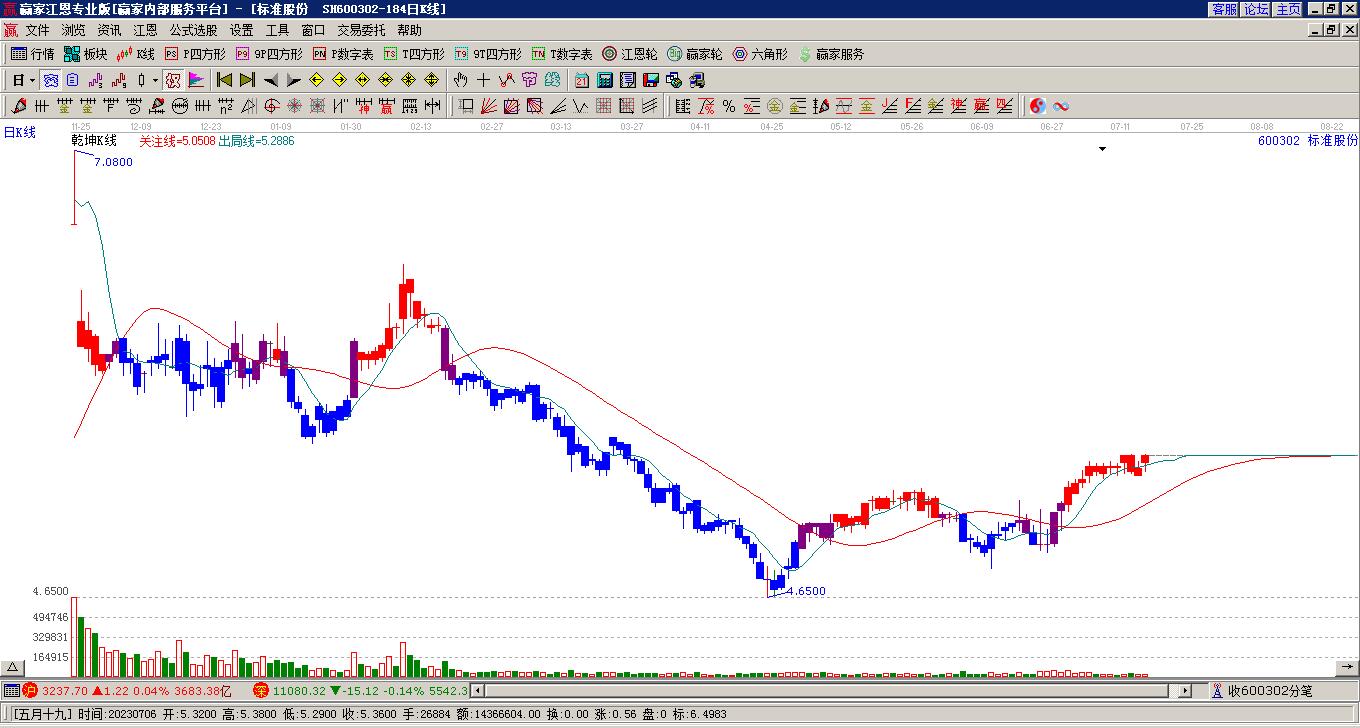Screen dimensions: 1360x728
Task: Open the calendar icon in toolbar
Action: (582, 80)
